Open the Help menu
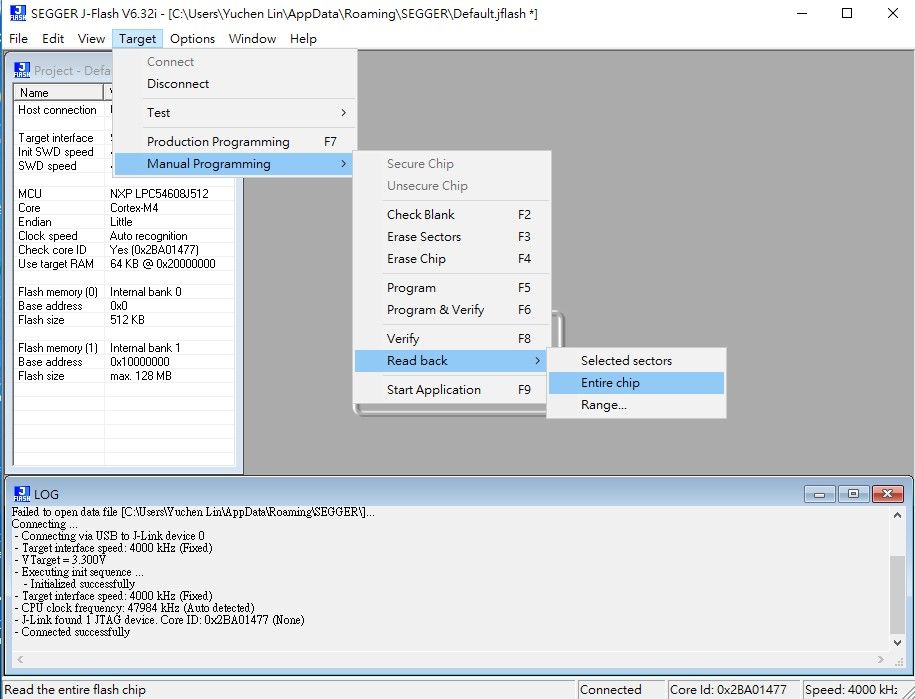This screenshot has width=915, height=699. click(x=303, y=39)
